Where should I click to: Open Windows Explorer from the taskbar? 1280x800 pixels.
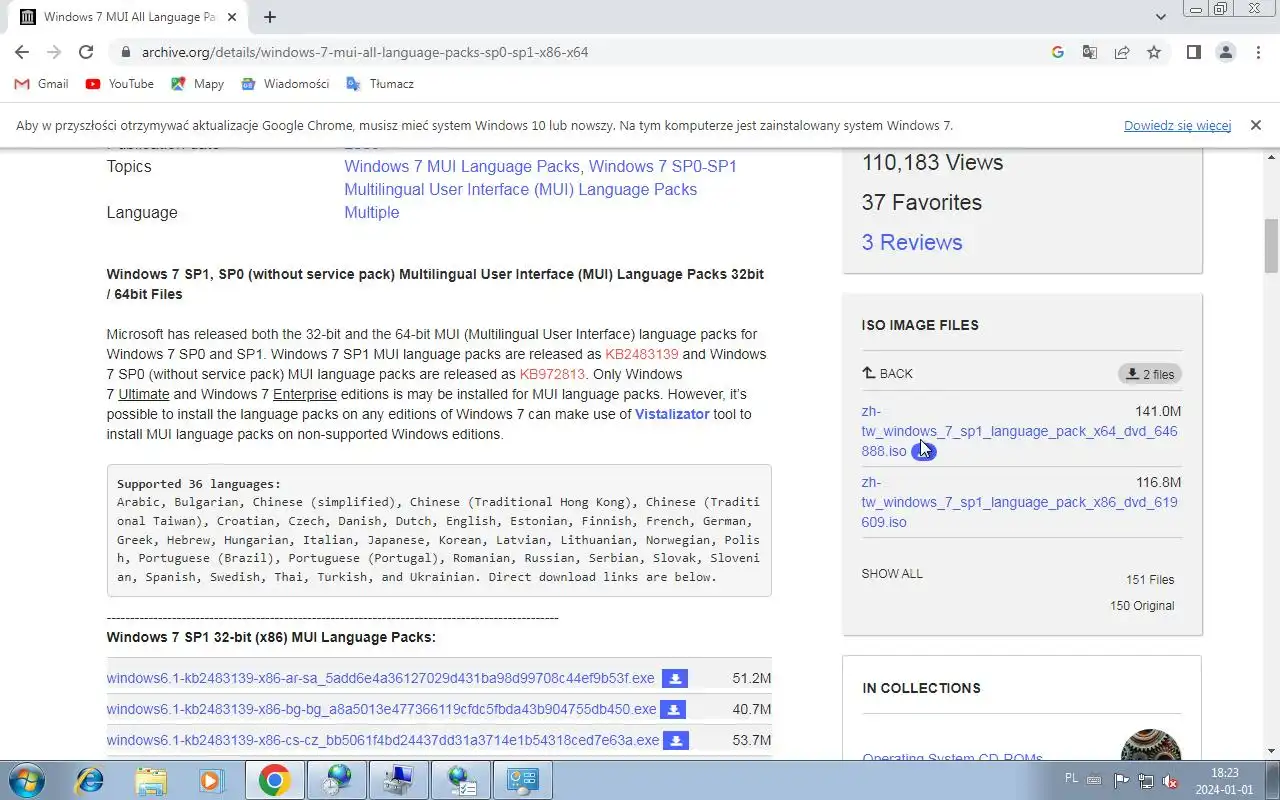pos(151,780)
